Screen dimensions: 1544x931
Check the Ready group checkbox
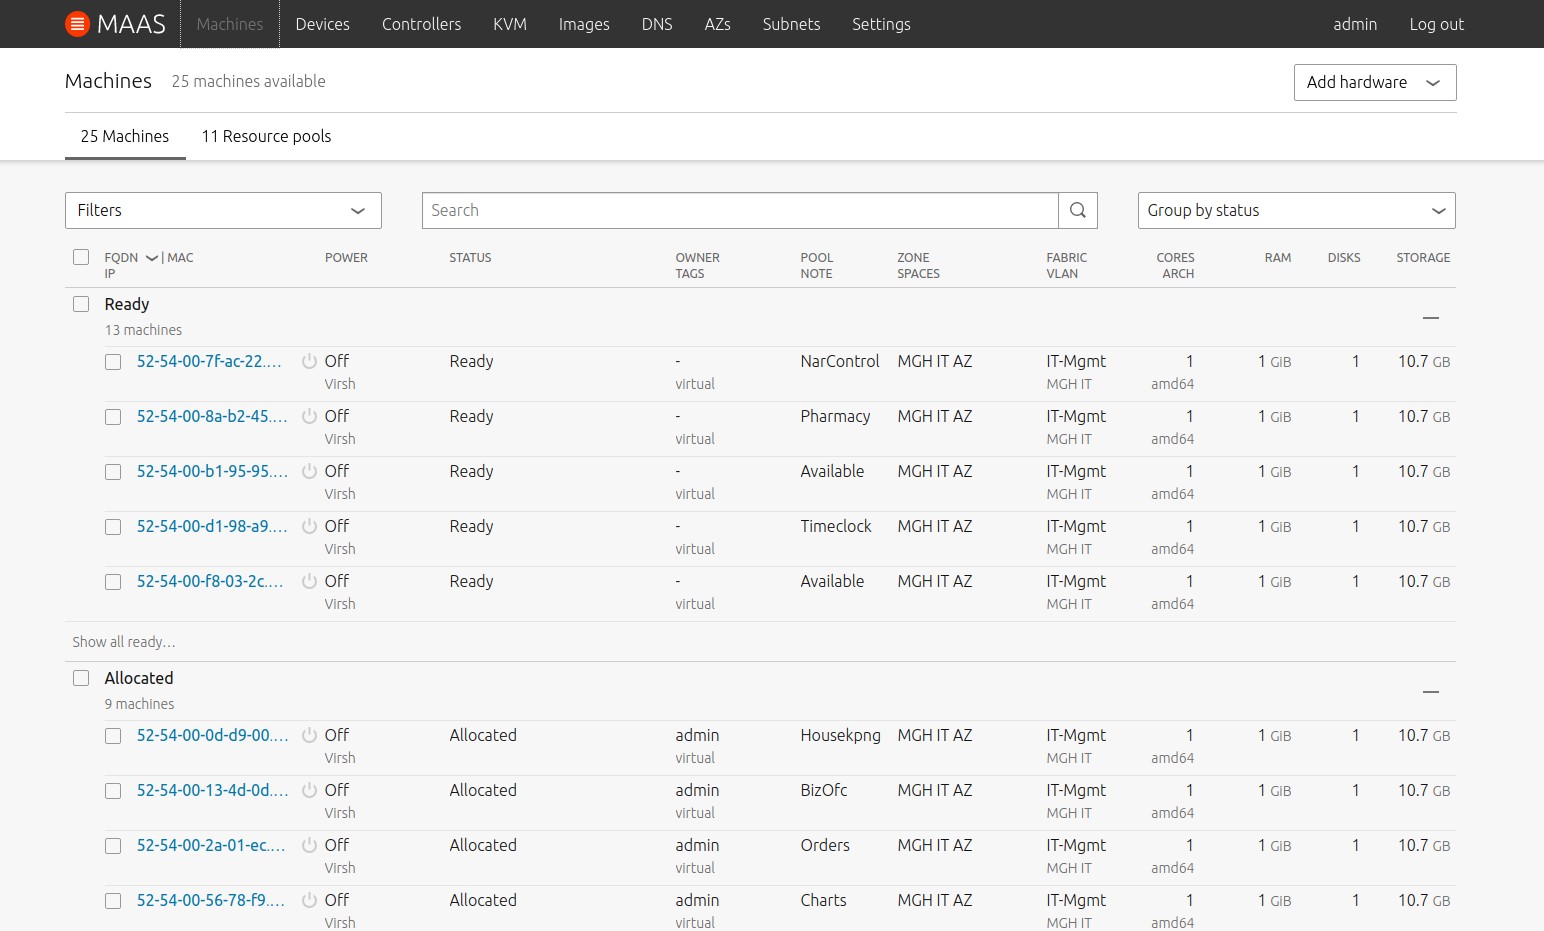pyautogui.click(x=81, y=304)
